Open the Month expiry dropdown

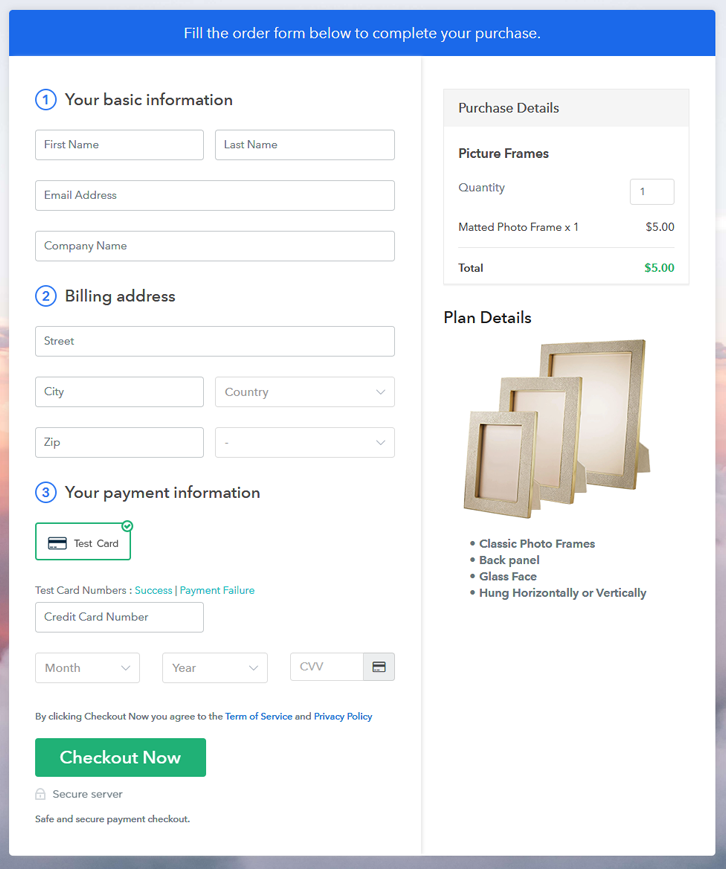(88, 668)
